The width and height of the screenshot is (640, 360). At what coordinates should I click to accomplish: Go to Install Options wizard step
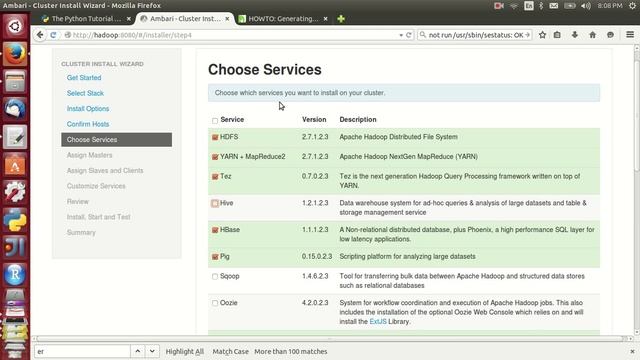88,109
